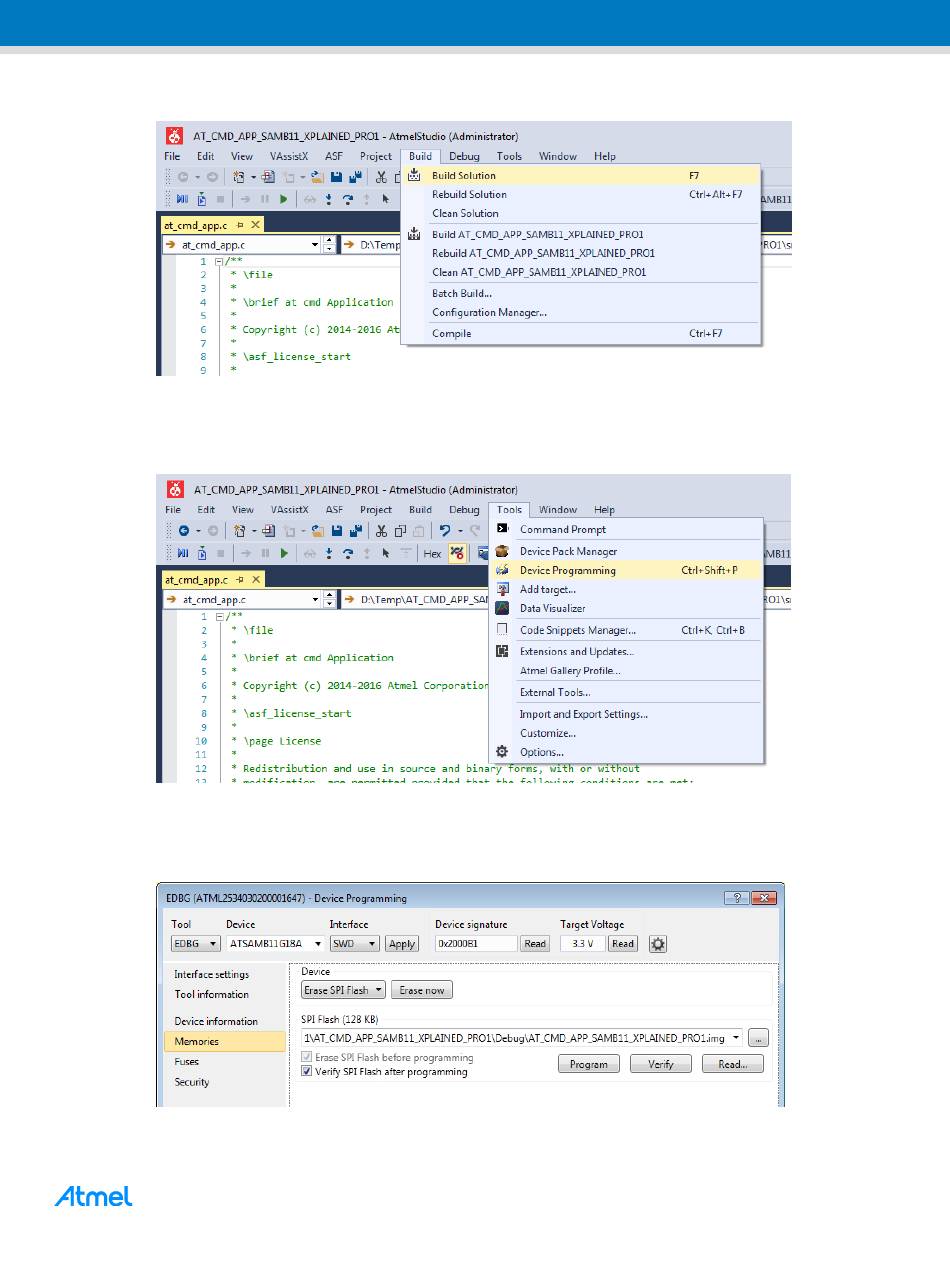Choose Batch Build from the Build menu

pos(581,293)
